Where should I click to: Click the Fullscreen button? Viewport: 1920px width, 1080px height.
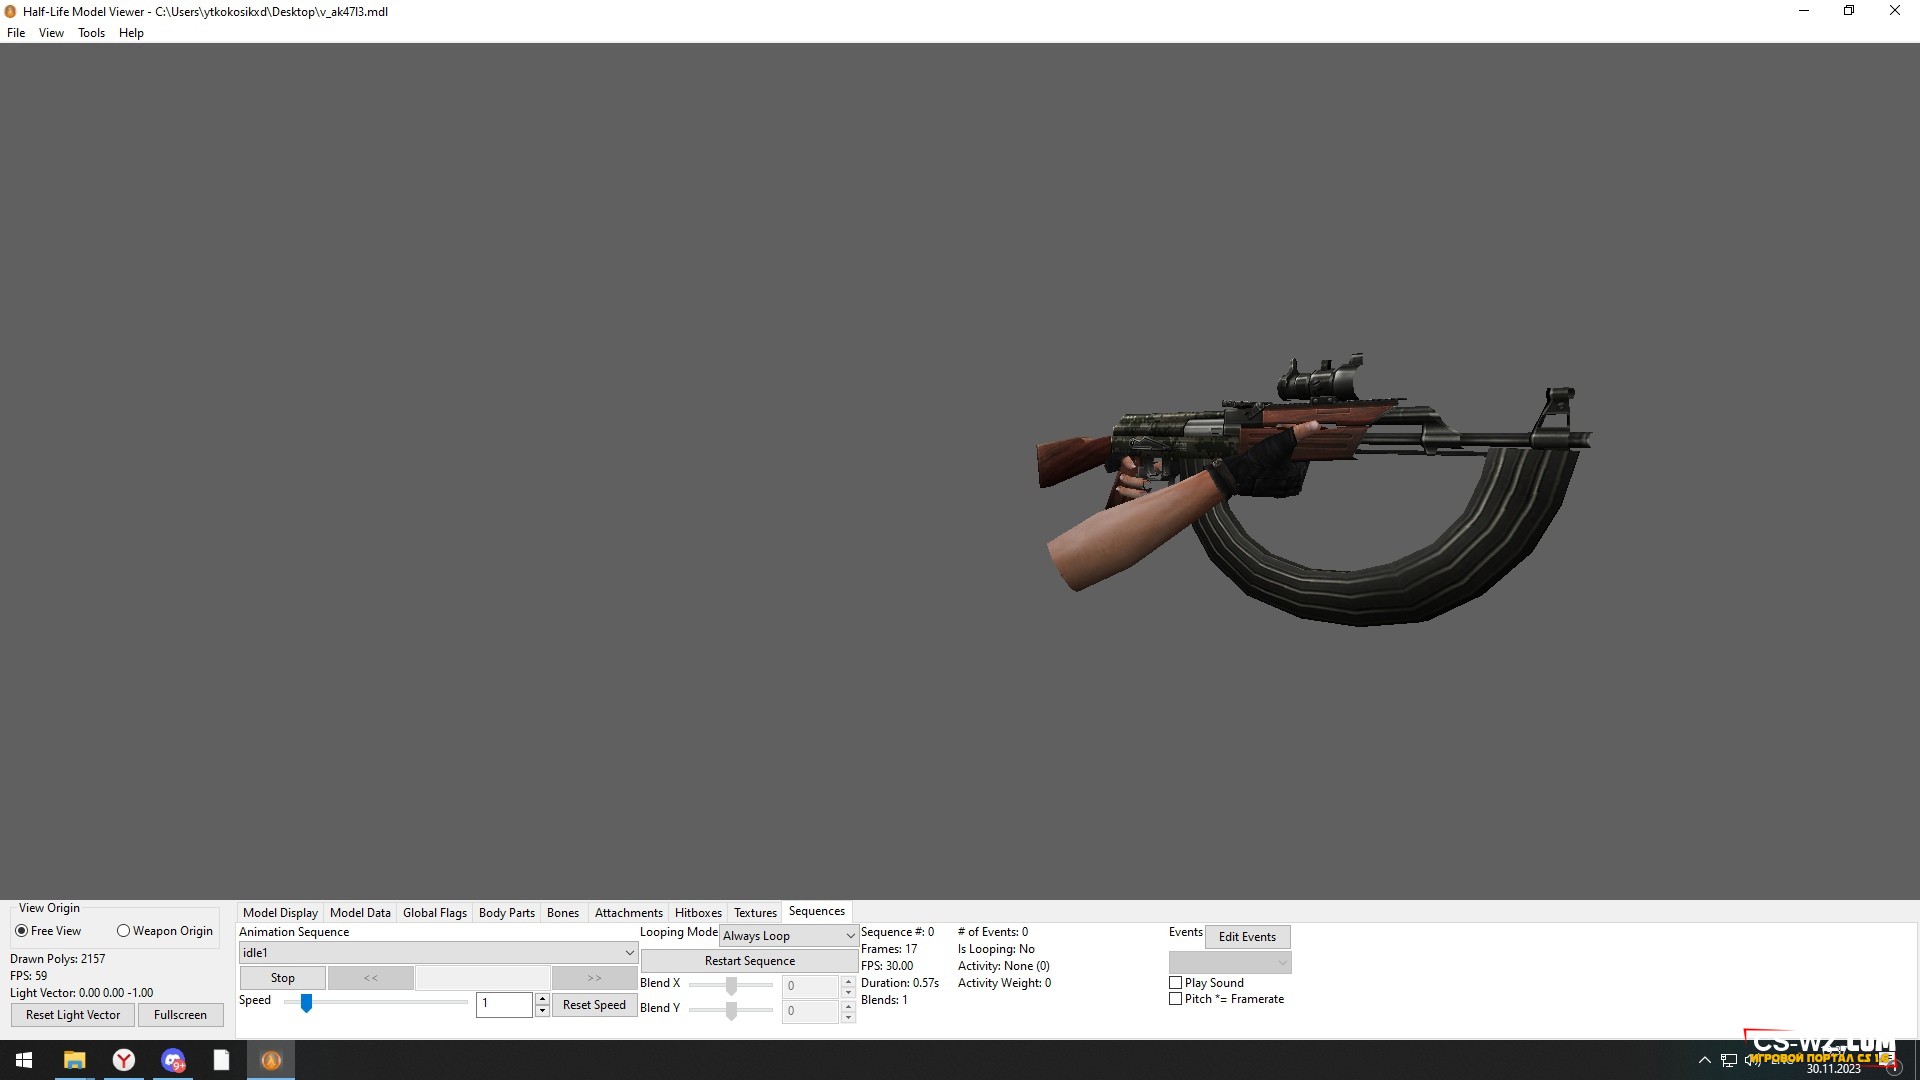[x=180, y=1015]
